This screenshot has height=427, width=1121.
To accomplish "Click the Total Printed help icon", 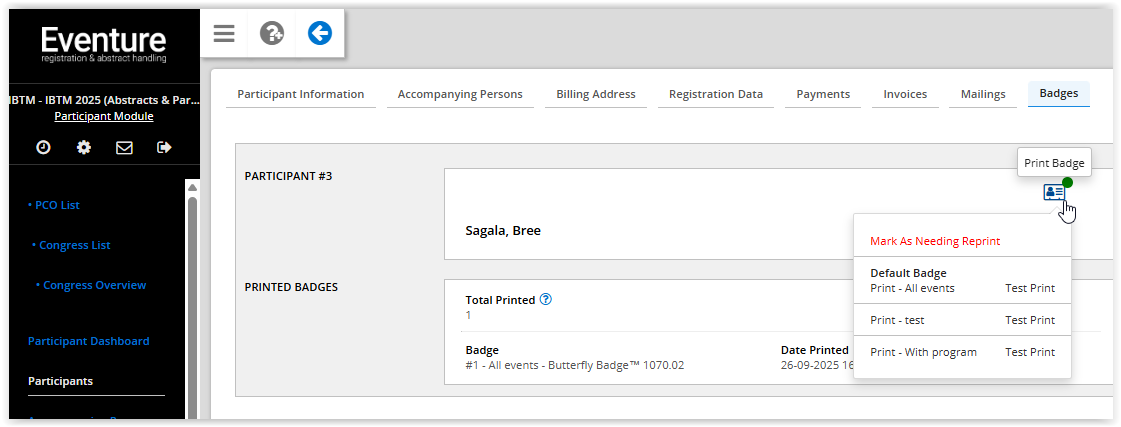I will click(x=545, y=299).
